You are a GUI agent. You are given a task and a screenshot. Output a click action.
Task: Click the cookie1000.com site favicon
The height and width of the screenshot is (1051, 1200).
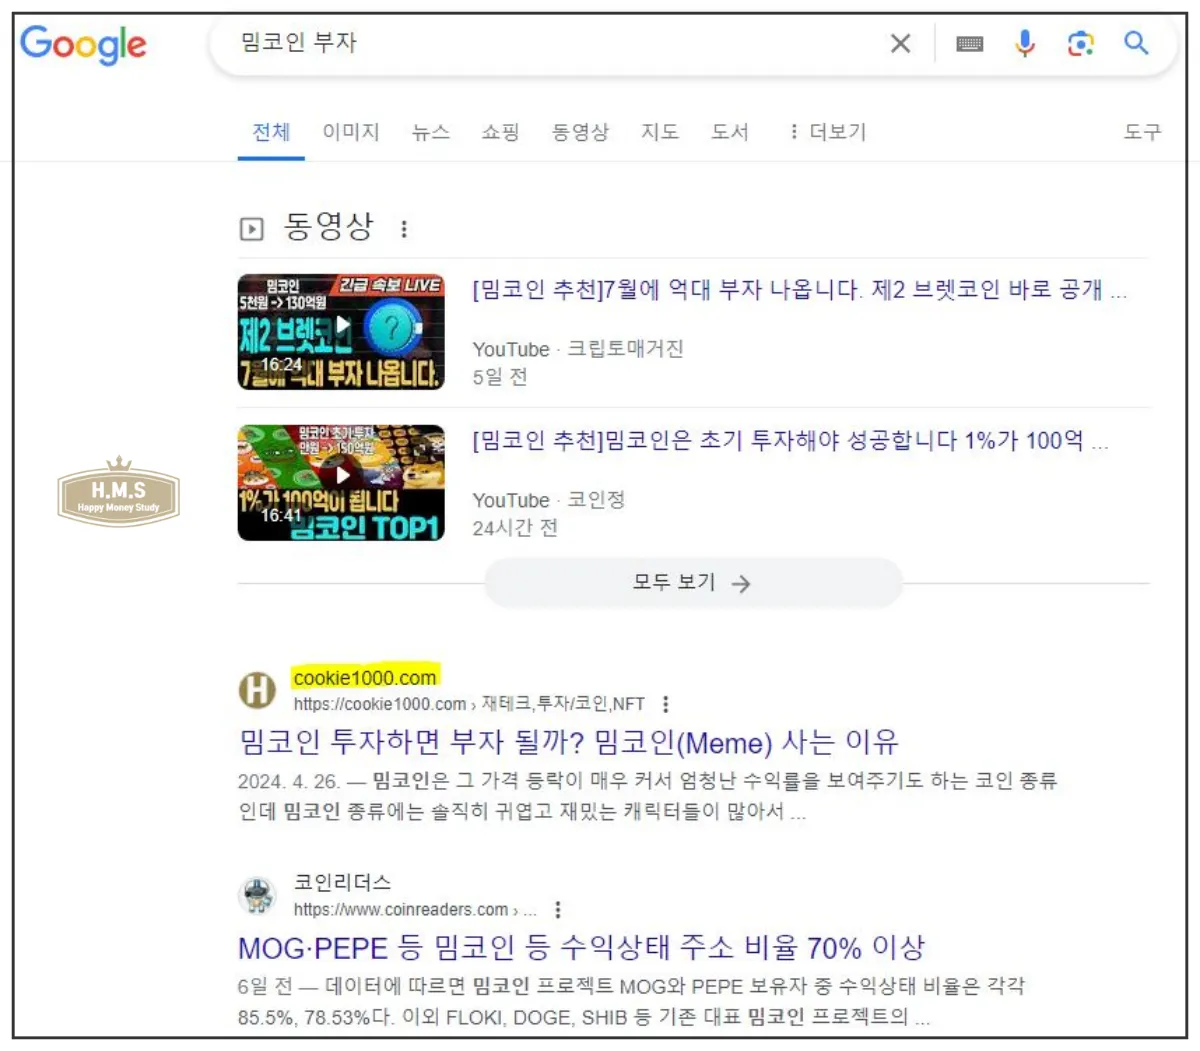257,690
